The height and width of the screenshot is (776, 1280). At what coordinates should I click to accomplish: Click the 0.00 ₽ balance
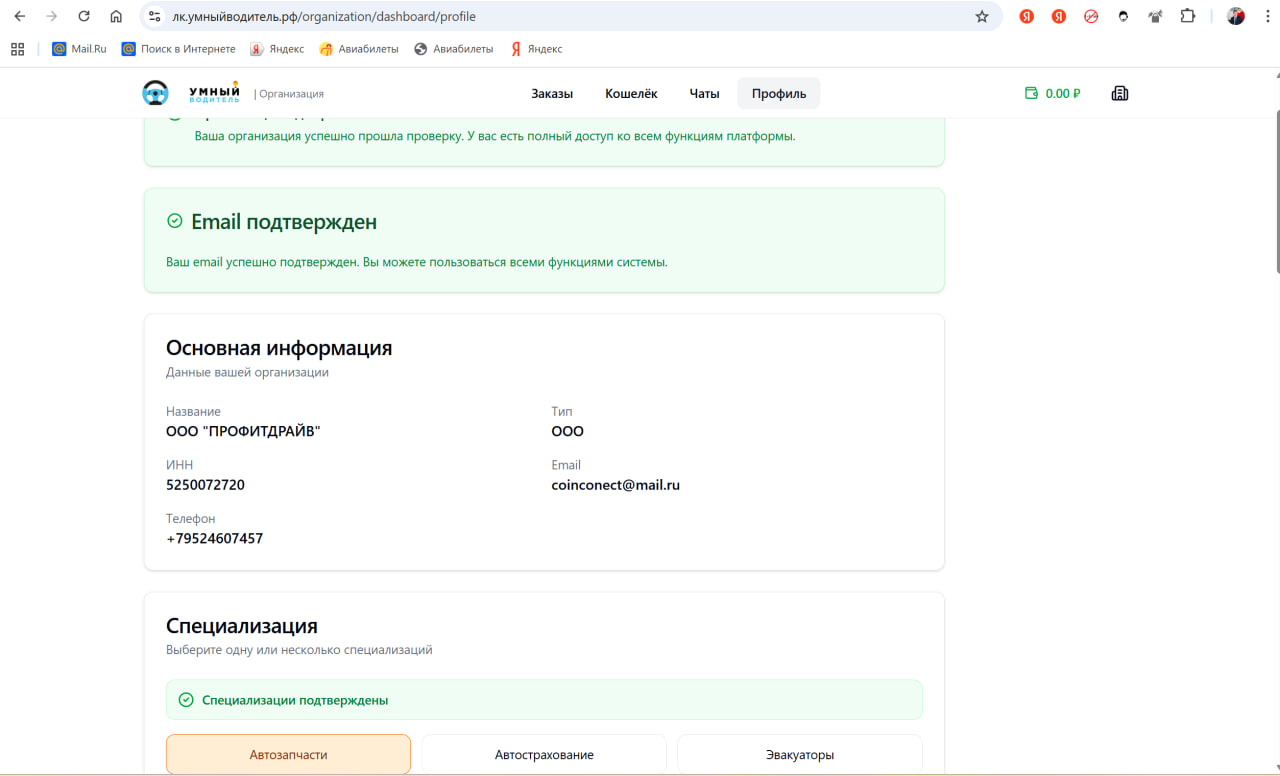tap(1063, 93)
